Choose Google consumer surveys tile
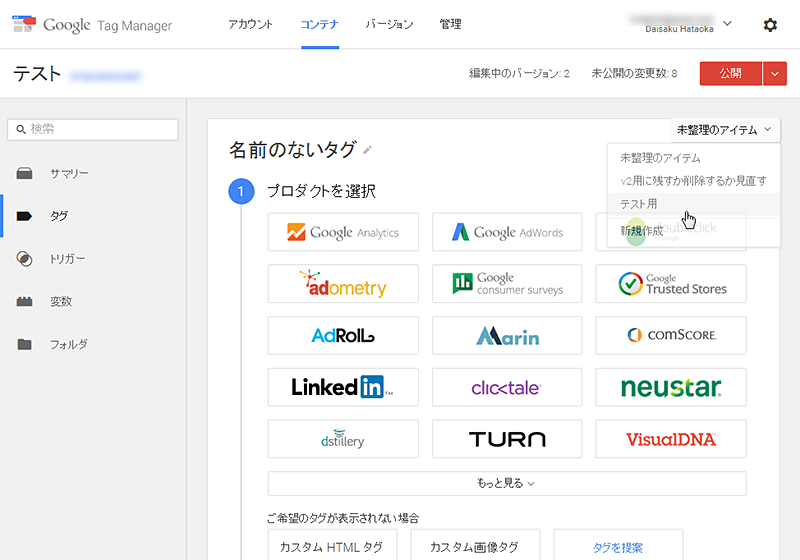The image size is (800, 560). tap(507, 284)
